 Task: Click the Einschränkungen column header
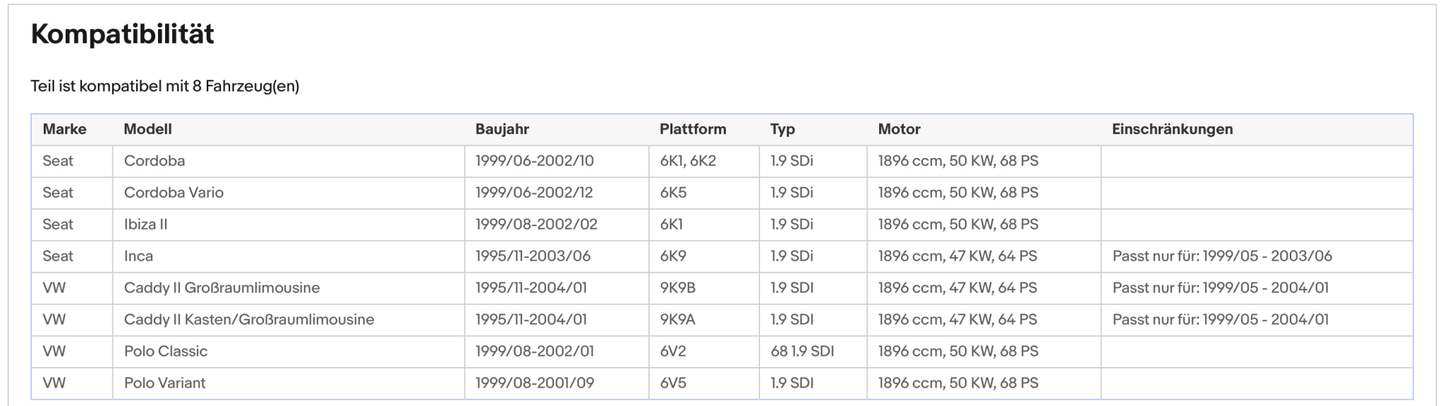1172,129
